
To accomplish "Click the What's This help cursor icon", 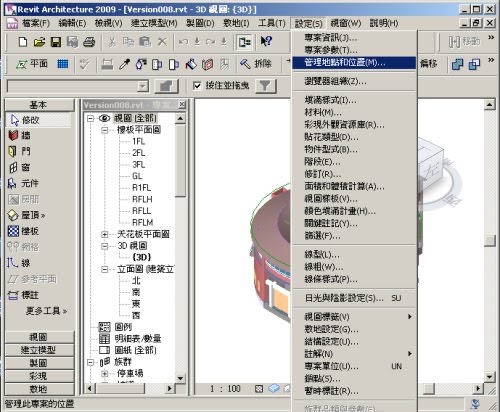I will (x=266, y=41).
